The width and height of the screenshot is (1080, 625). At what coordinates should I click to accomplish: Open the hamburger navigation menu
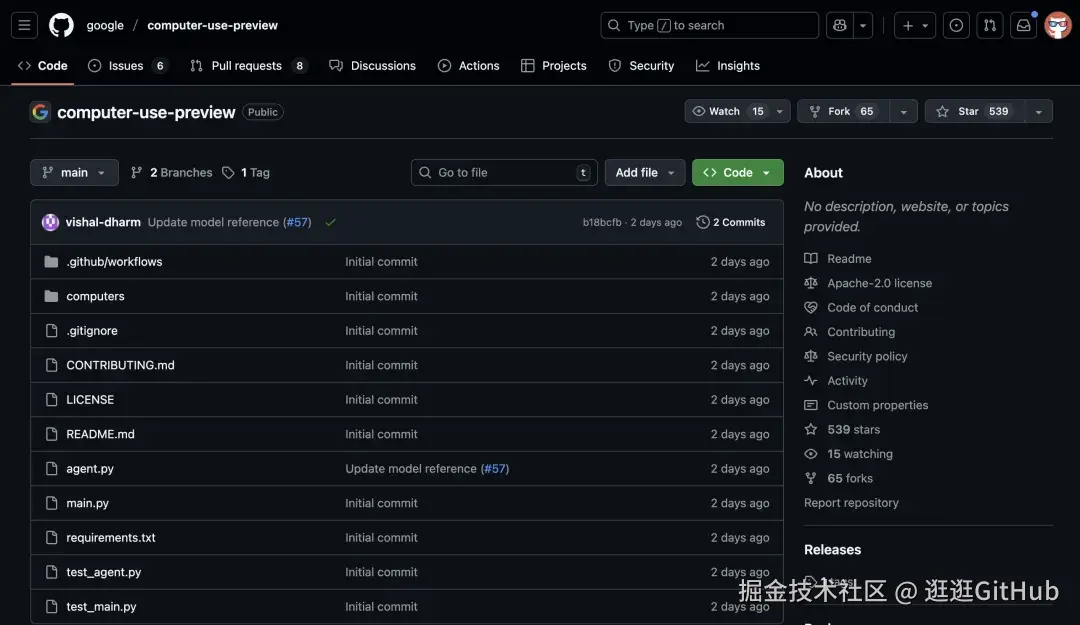(x=24, y=25)
